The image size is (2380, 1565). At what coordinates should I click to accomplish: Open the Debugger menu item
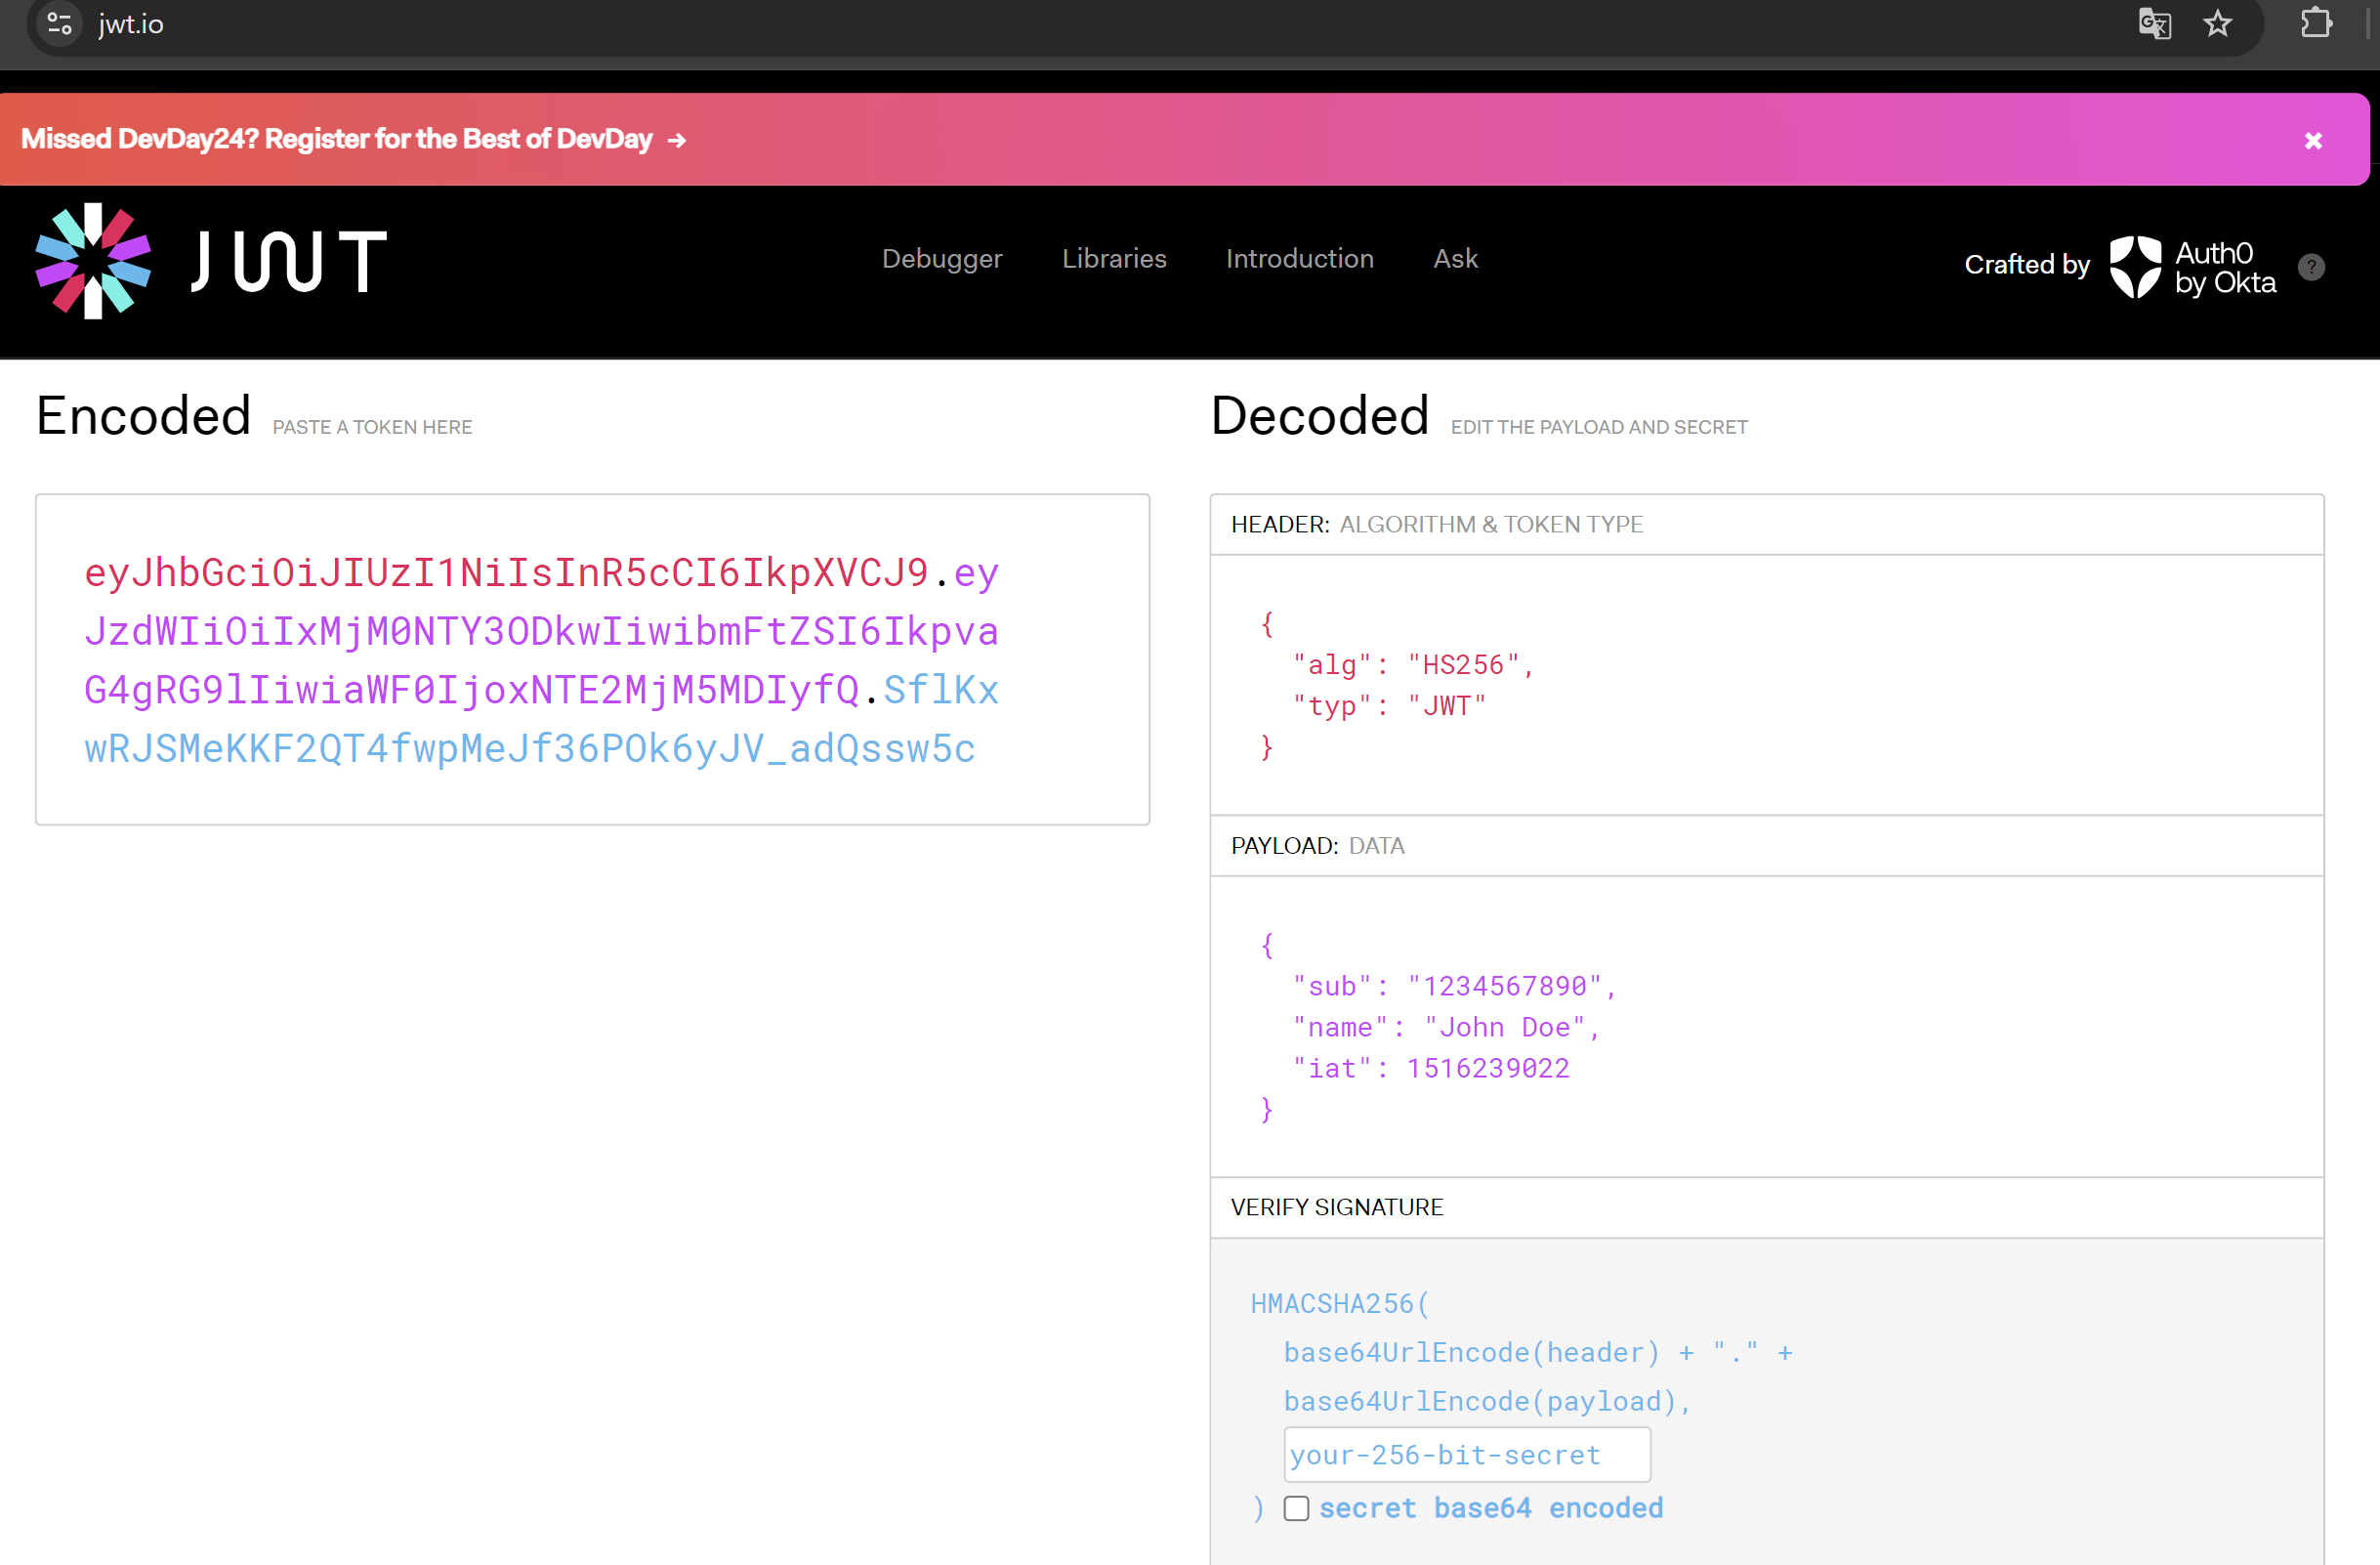[941, 259]
